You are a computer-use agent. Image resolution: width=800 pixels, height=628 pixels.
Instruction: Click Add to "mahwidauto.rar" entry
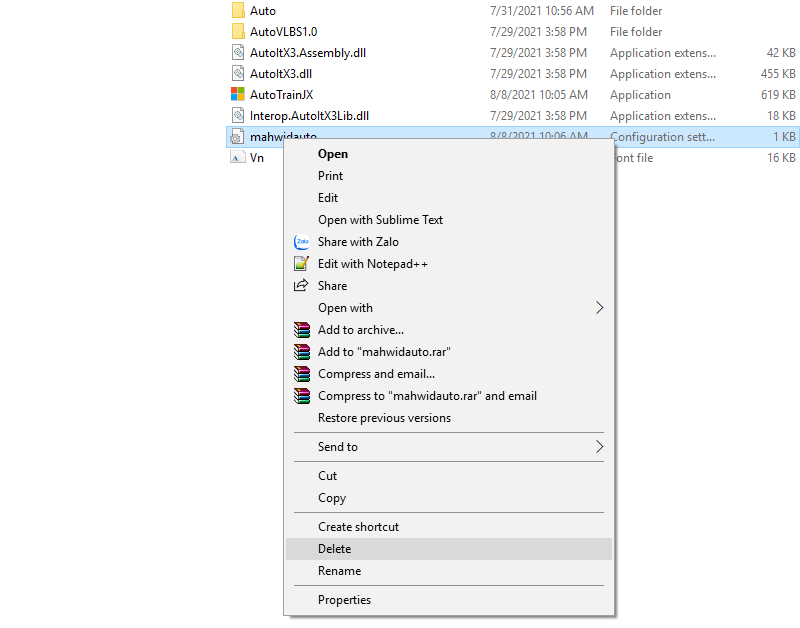click(x=384, y=352)
